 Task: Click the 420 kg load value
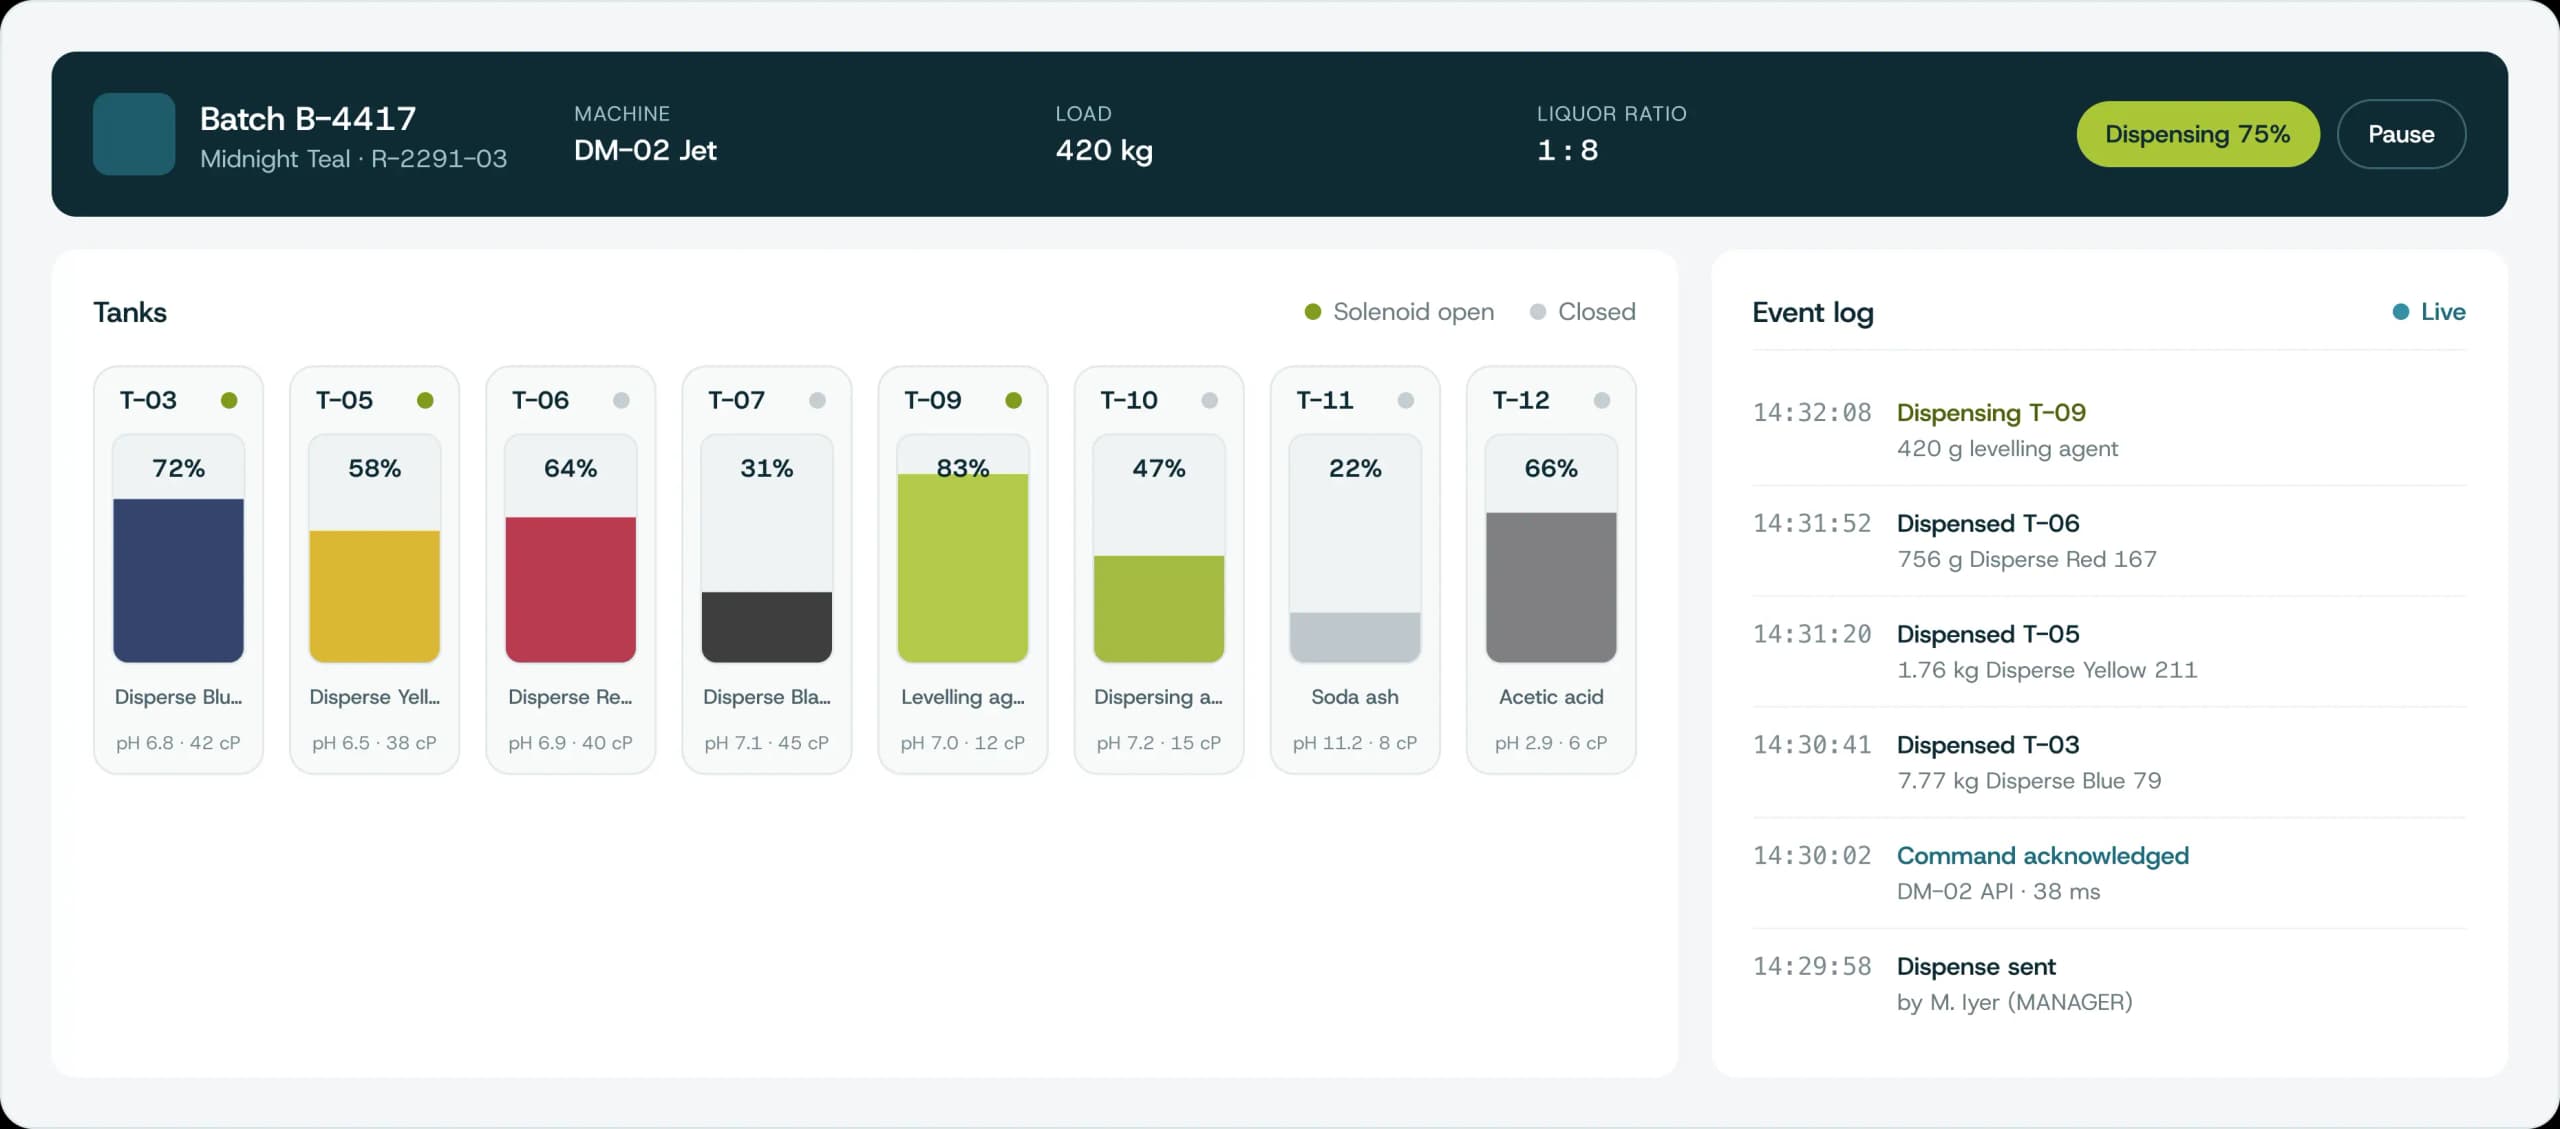coord(1104,151)
